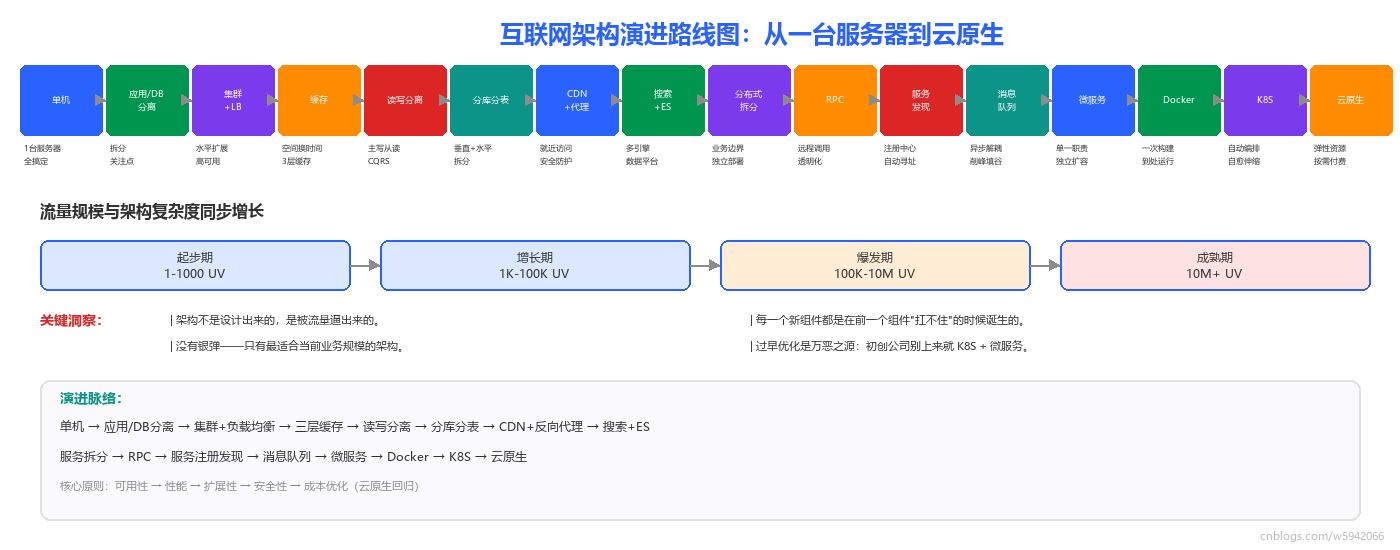Select the orange RPC box
The height and width of the screenshot is (550, 1400).
click(835, 100)
